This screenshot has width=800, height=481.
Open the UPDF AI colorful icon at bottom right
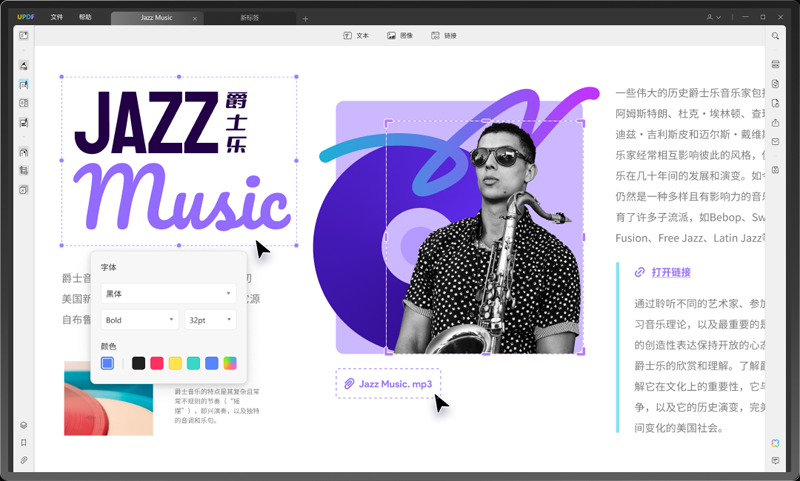(x=775, y=443)
